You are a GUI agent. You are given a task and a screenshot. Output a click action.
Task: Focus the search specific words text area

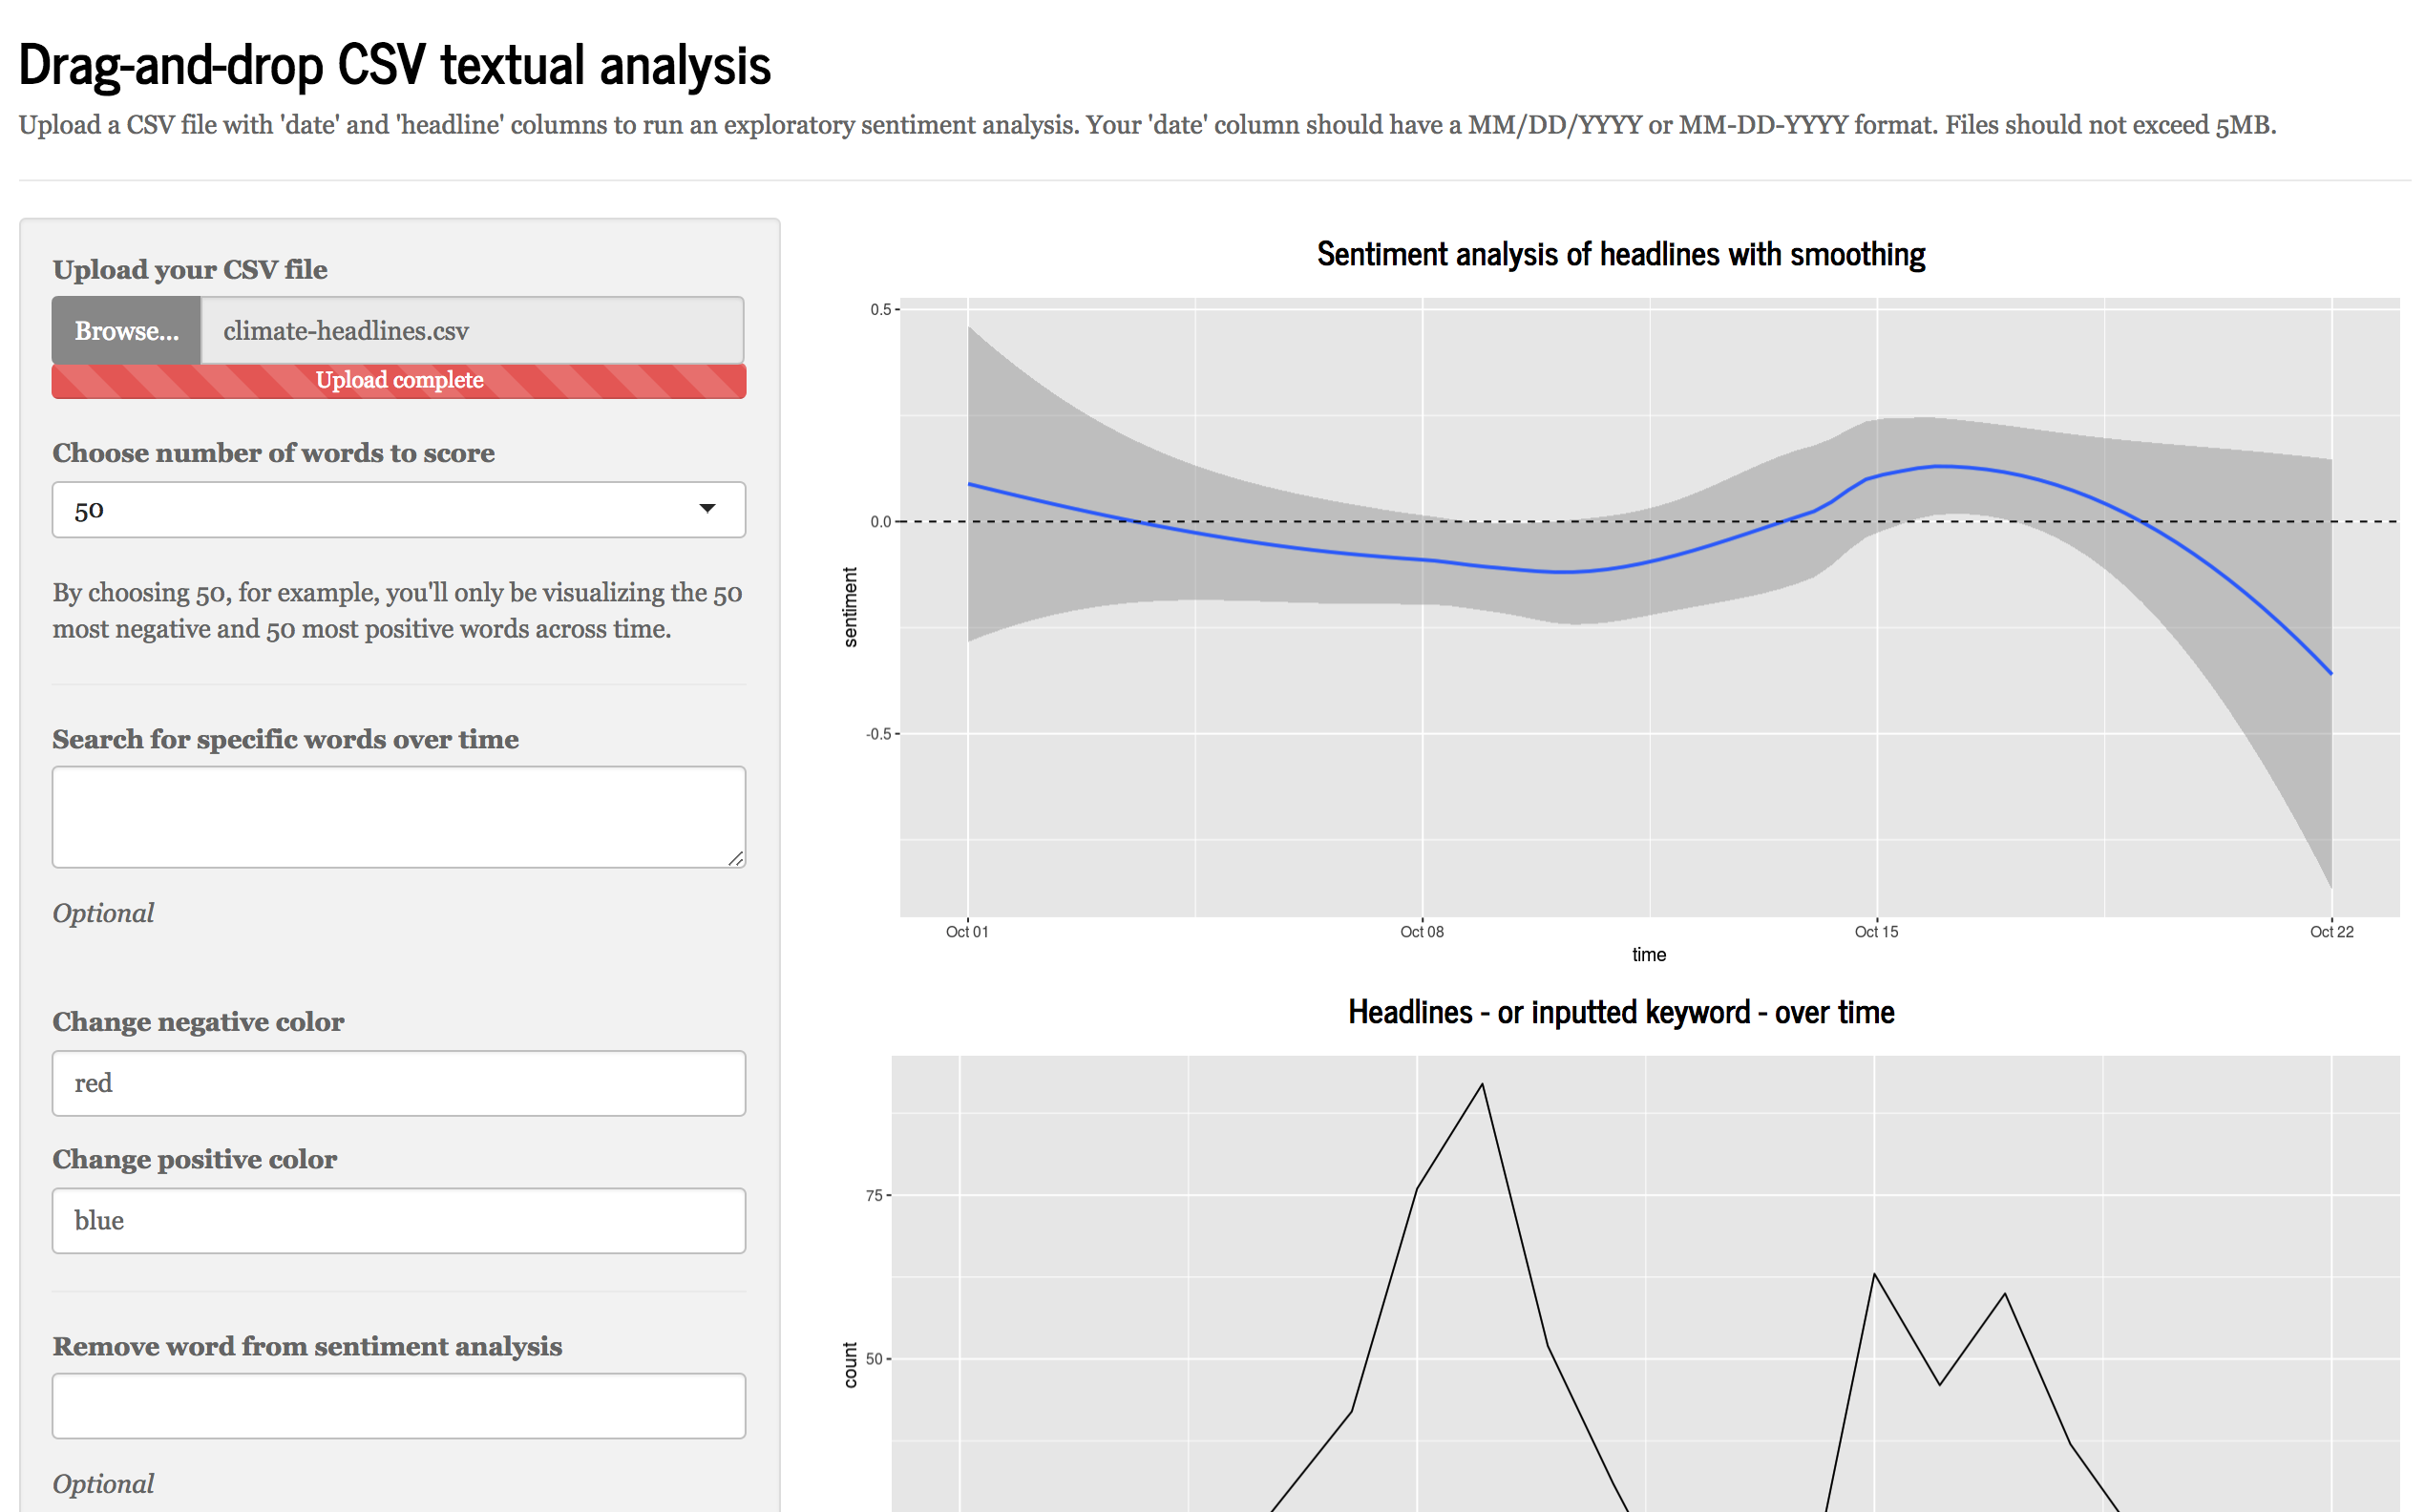[398, 816]
